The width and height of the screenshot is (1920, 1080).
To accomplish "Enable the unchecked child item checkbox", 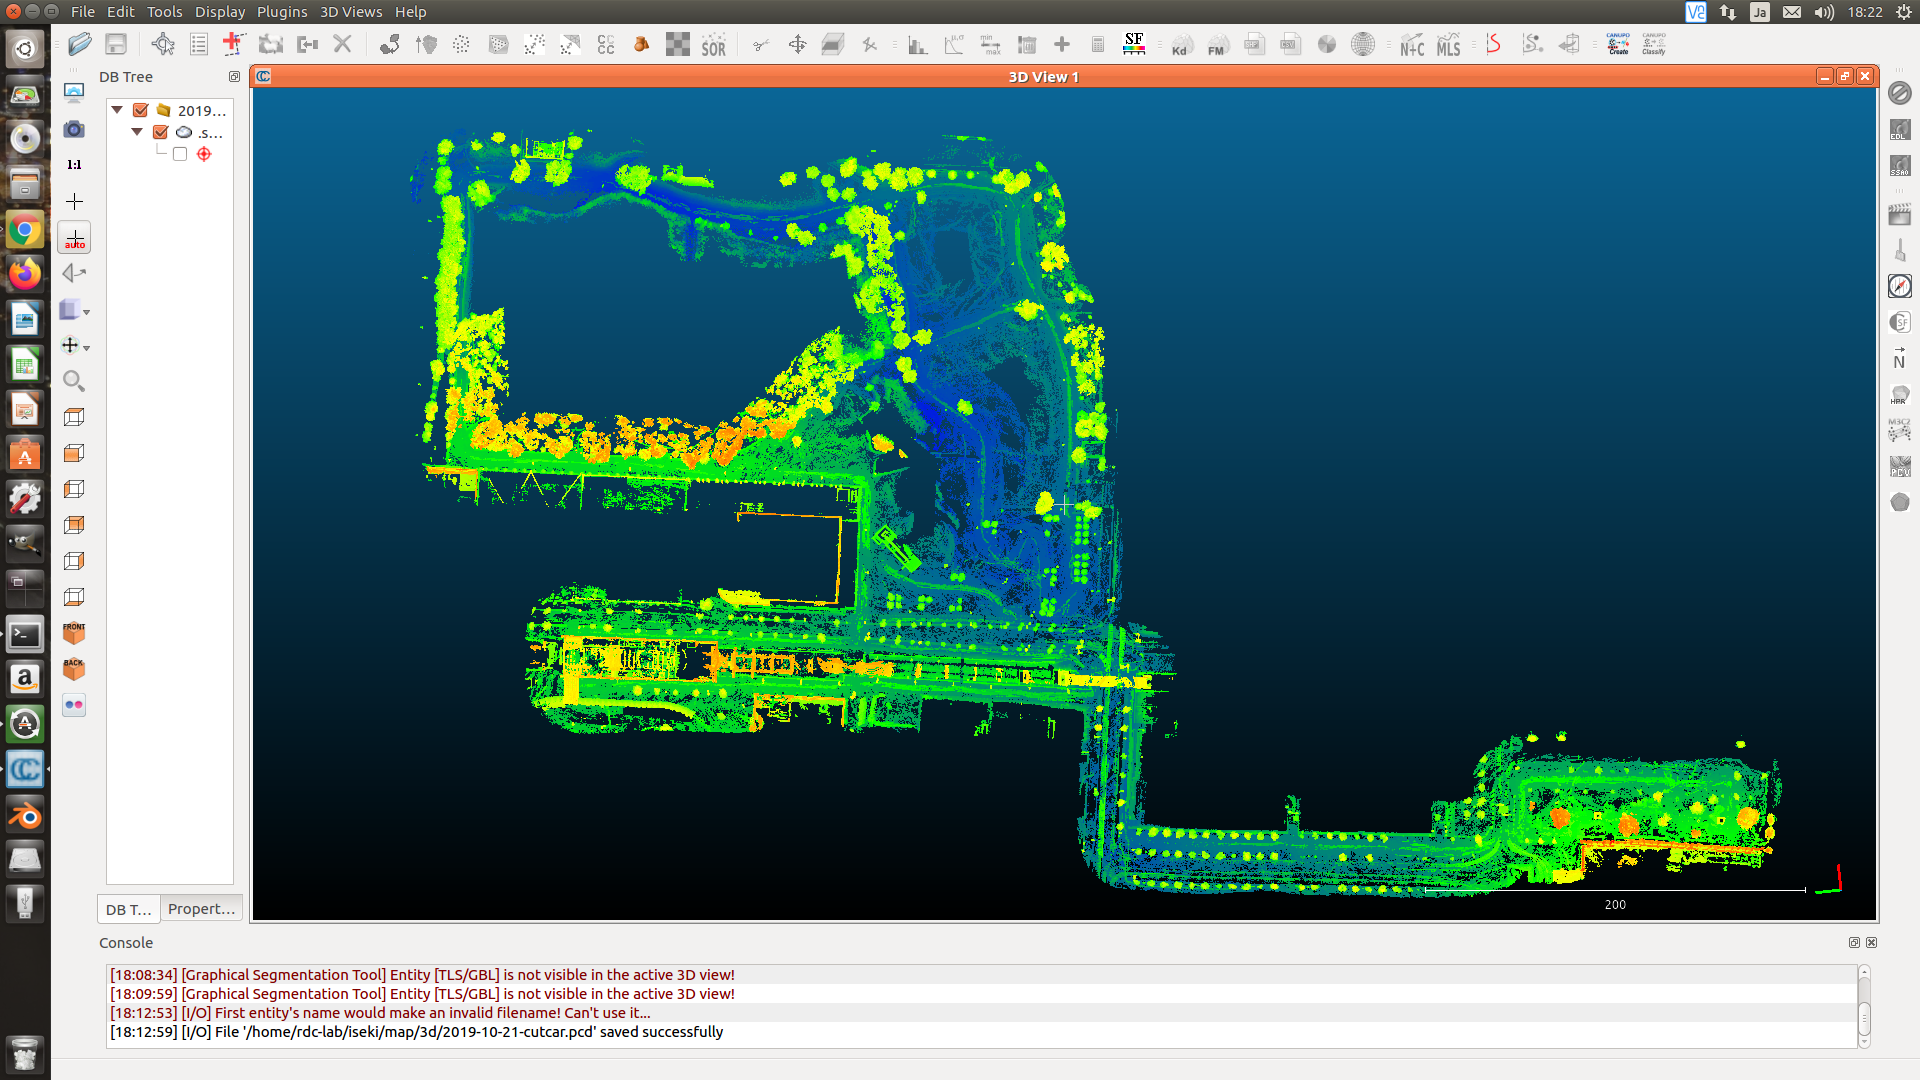I will click(180, 154).
